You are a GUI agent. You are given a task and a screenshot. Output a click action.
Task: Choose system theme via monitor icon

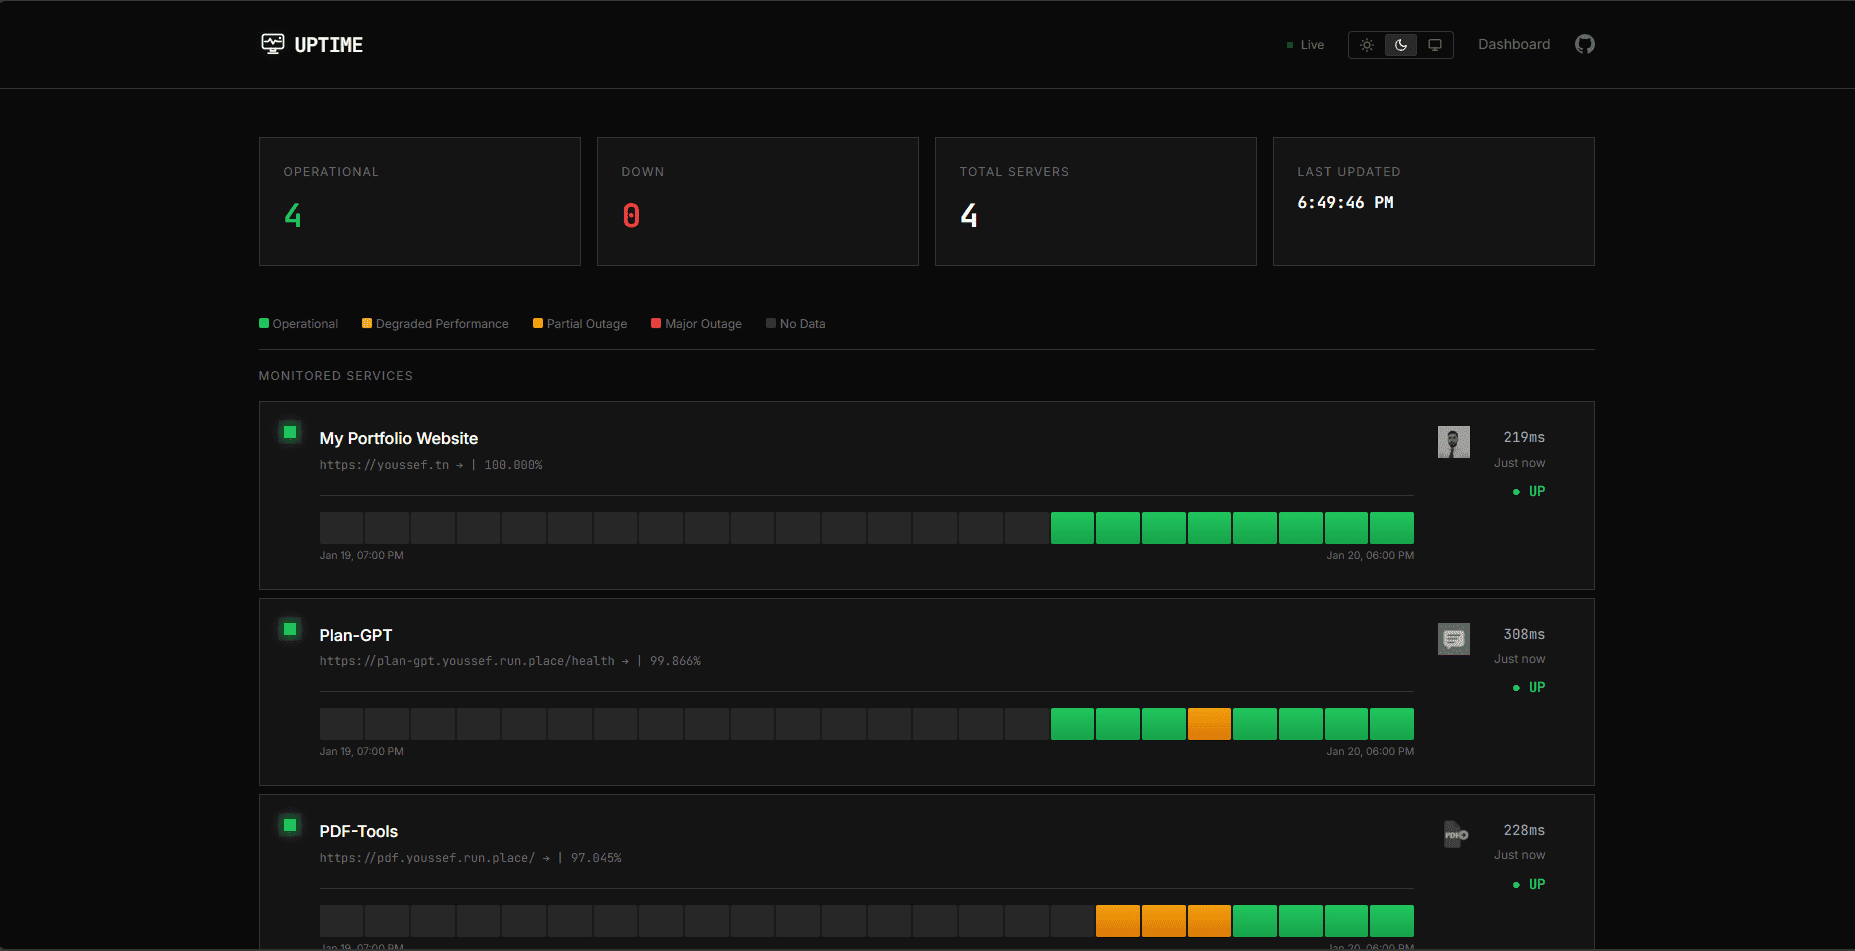(1434, 44)
